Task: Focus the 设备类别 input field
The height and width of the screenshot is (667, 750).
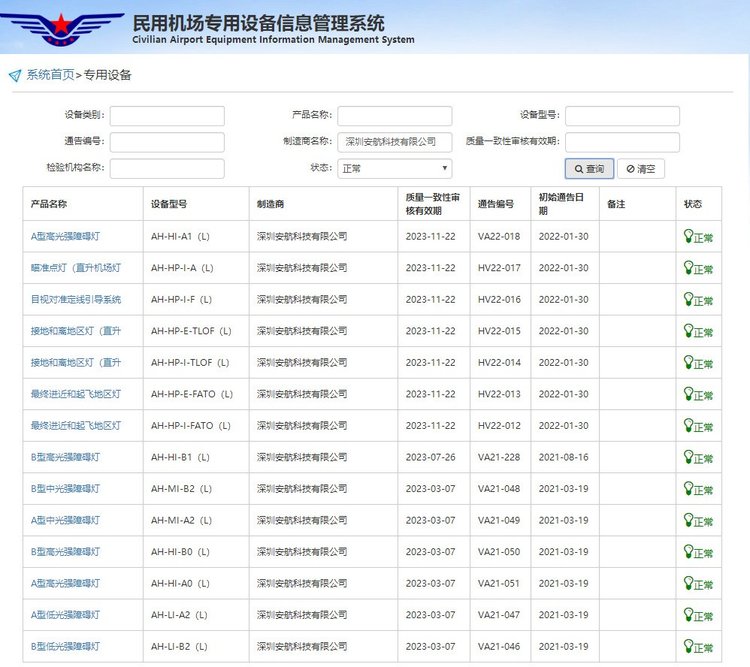Action: tap(167, 116)
